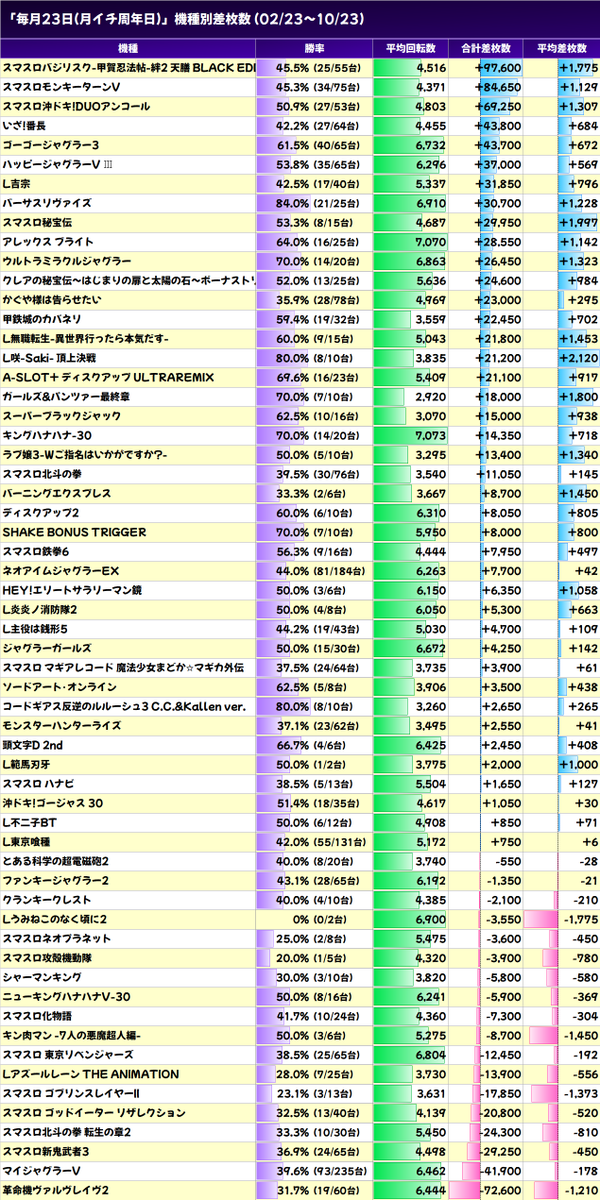Click the 平均差枚数 column header
Viewport: 600px width, 1200px height.
561,48
